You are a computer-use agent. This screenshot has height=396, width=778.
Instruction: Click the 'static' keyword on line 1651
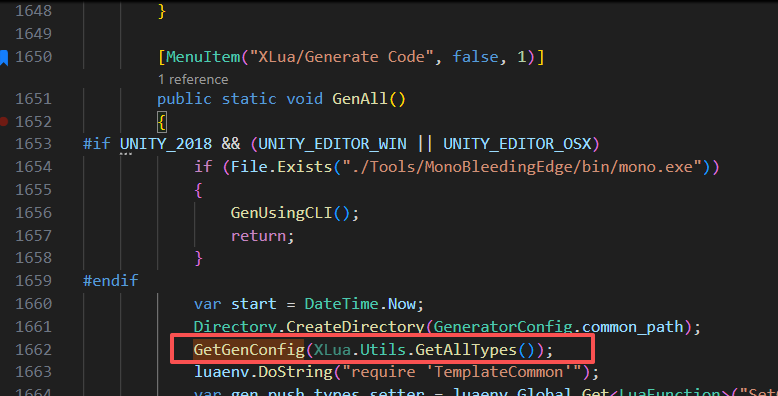[x=249, y=99]
